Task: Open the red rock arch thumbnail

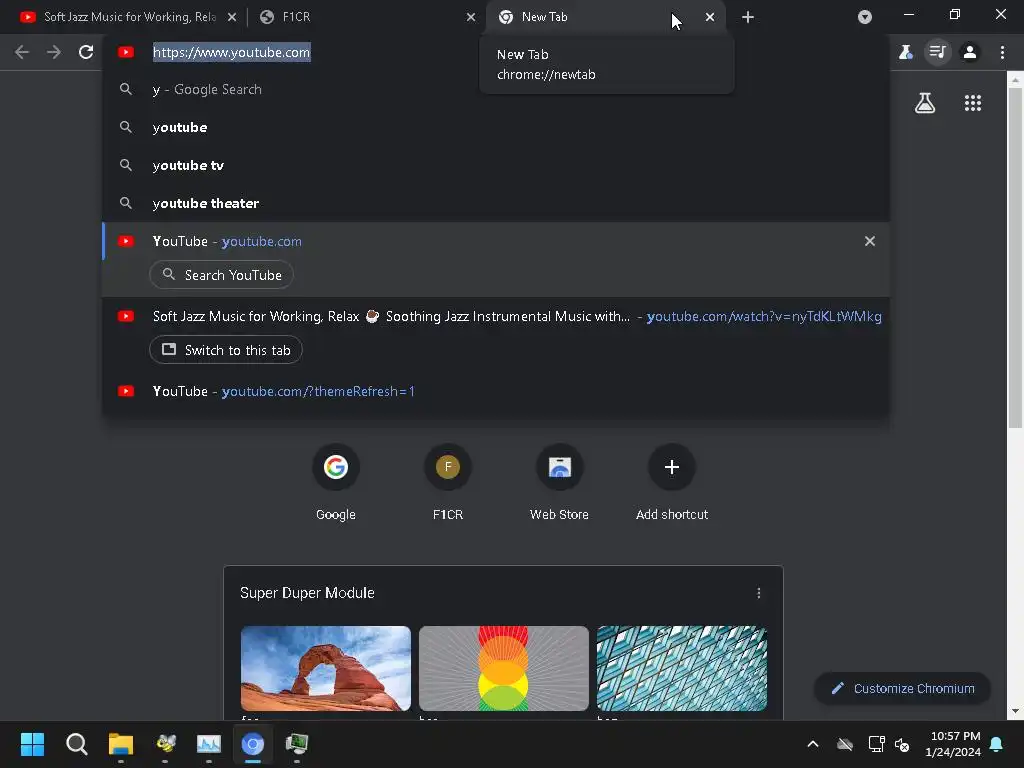Action: point(326,669)
